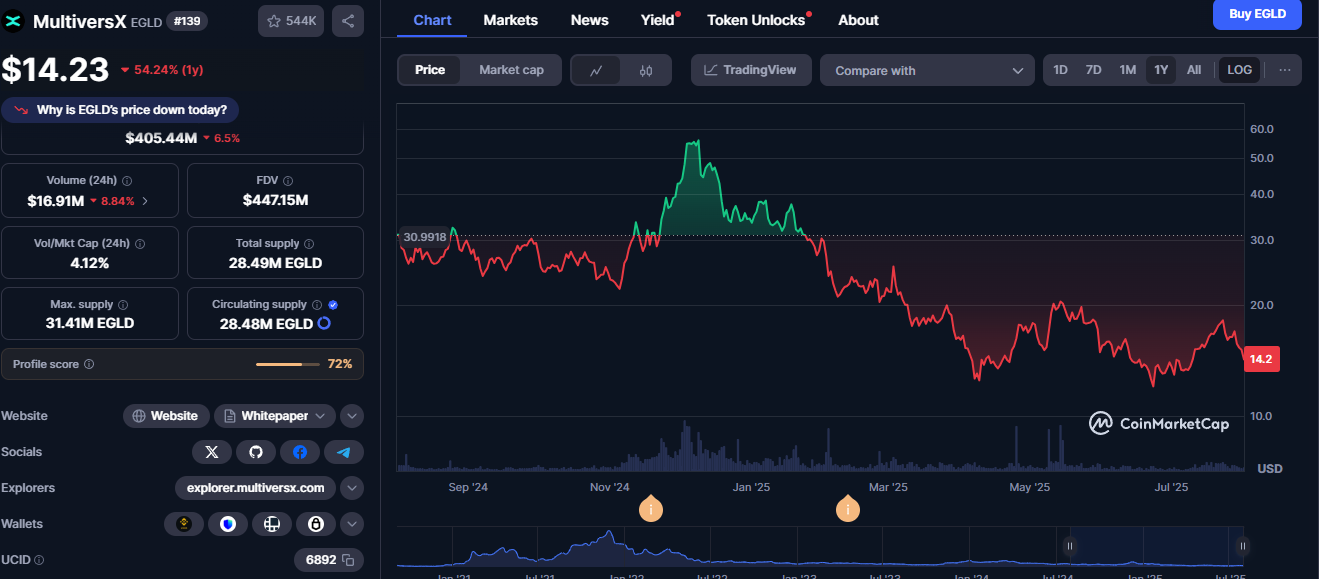Image resolution: width=1319 pixels, height=579 pixels.
Task: Click the Buy EGLD button
Action: (x=1257, y=14)
